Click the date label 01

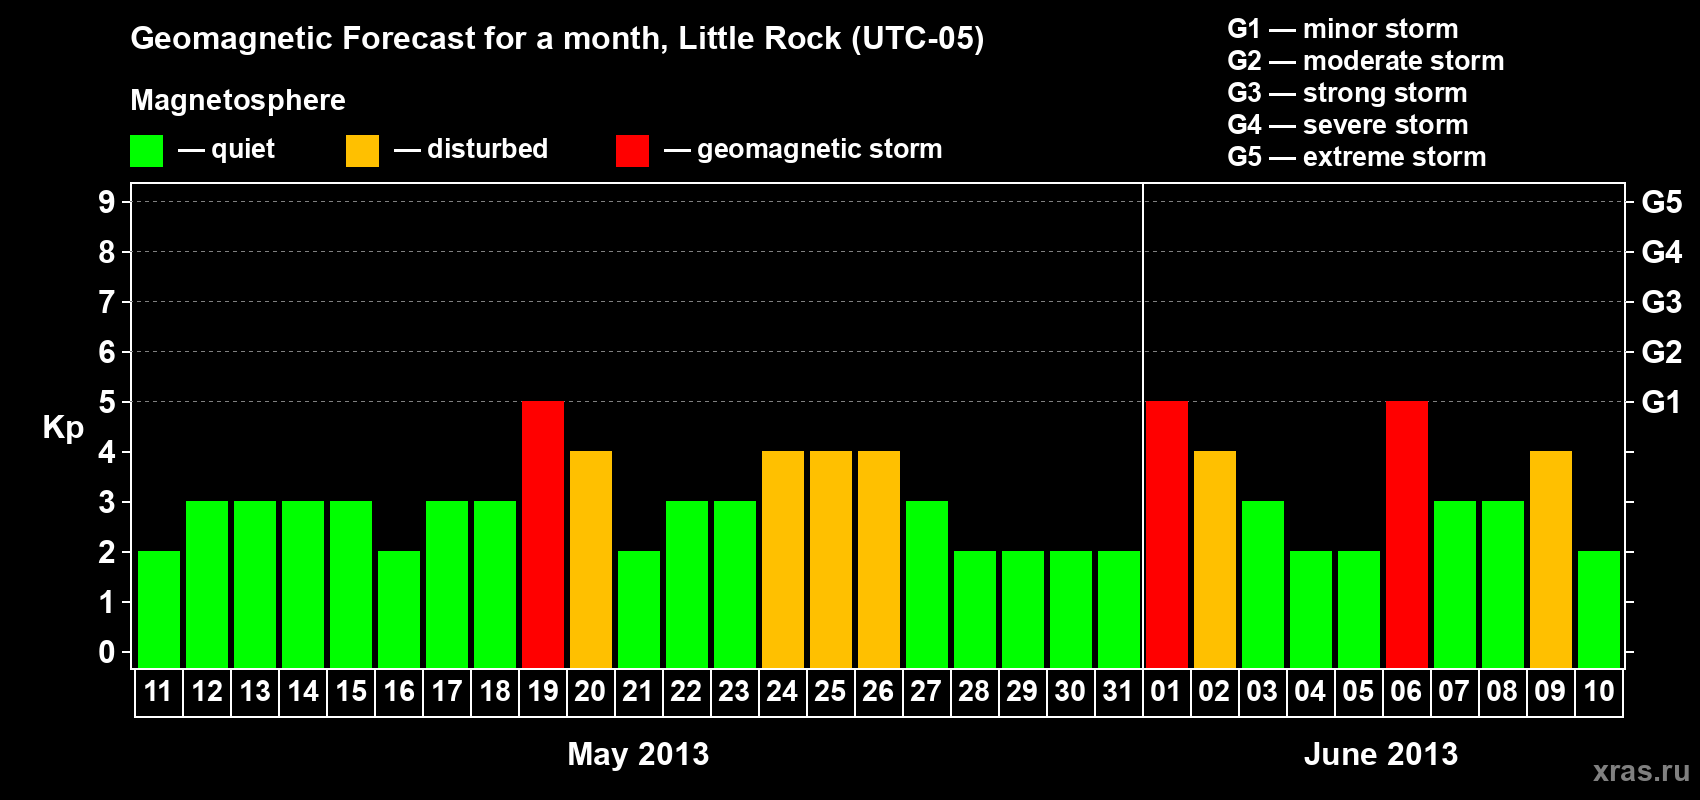pos(1167,692)
